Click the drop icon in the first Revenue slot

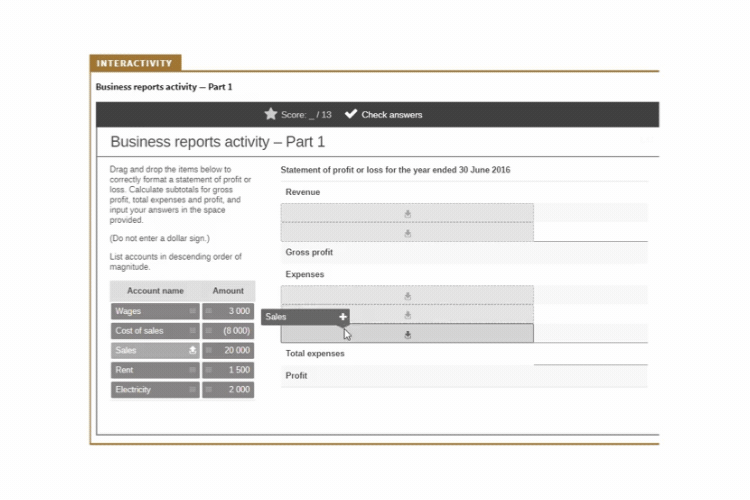pyautogui.click(x=408, y=214)
